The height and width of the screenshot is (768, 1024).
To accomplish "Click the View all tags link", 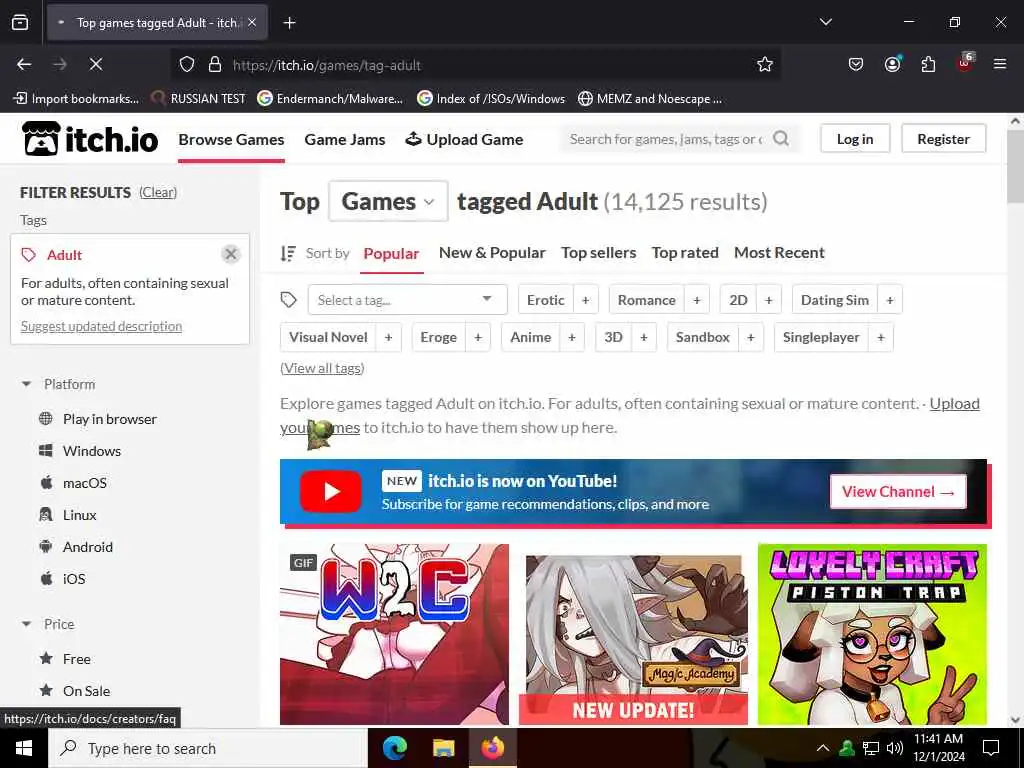I will 322,368.
